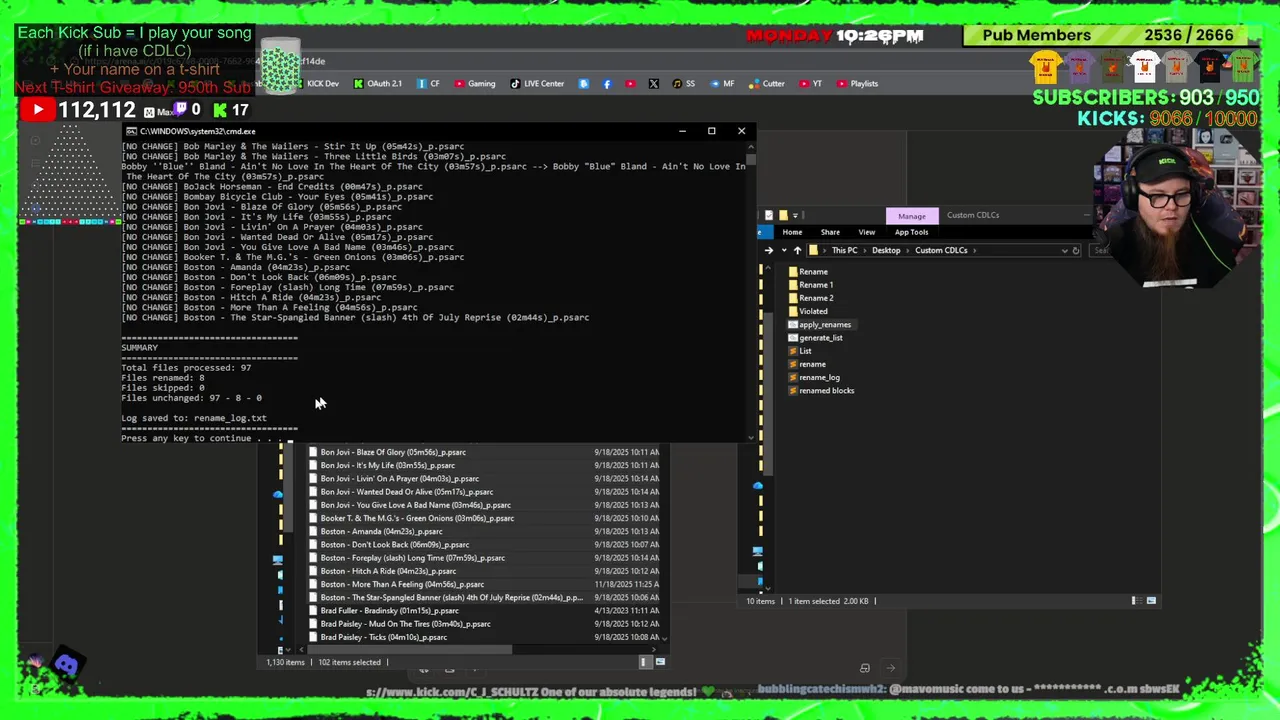Switch Custom CDLCs Explorer to large icons view
The image size is (1280, 720).
coord(1151,601)
